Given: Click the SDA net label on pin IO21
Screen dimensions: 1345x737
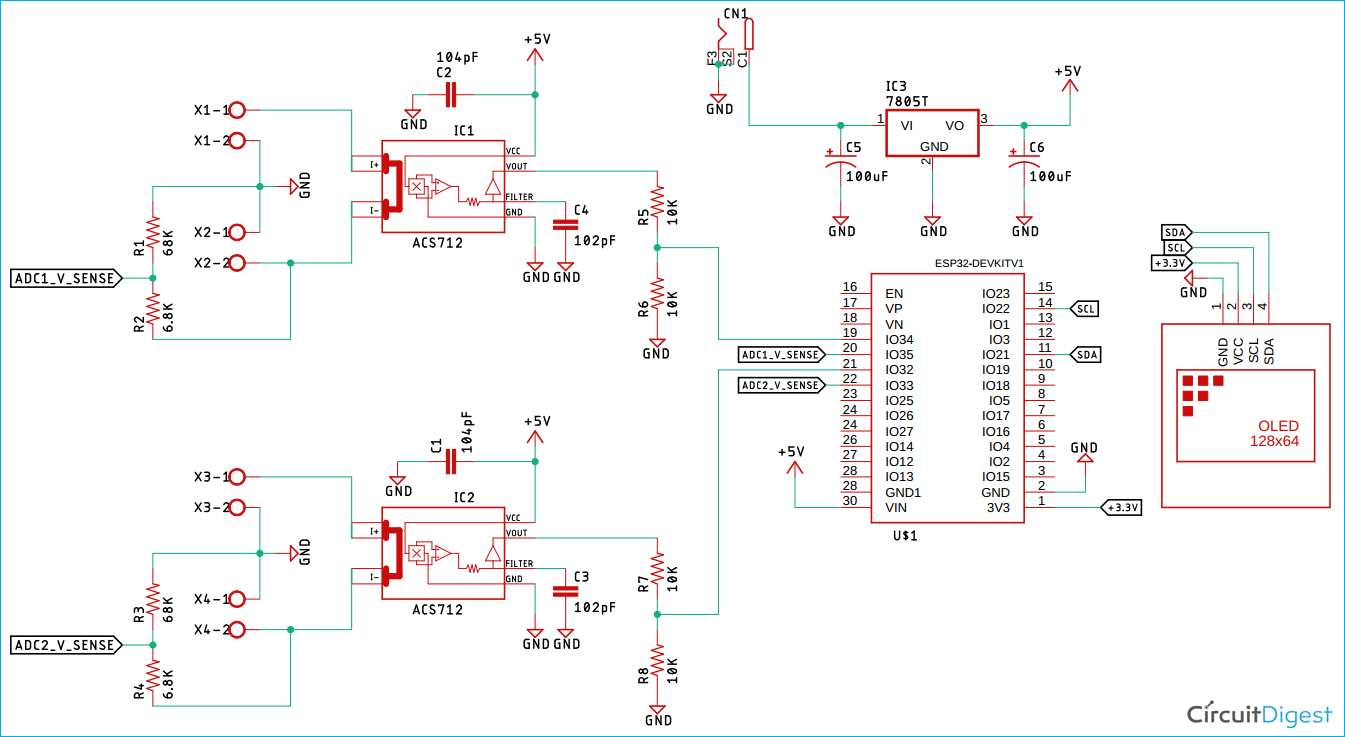Looking at the screenshot, I should [1085, 354].
